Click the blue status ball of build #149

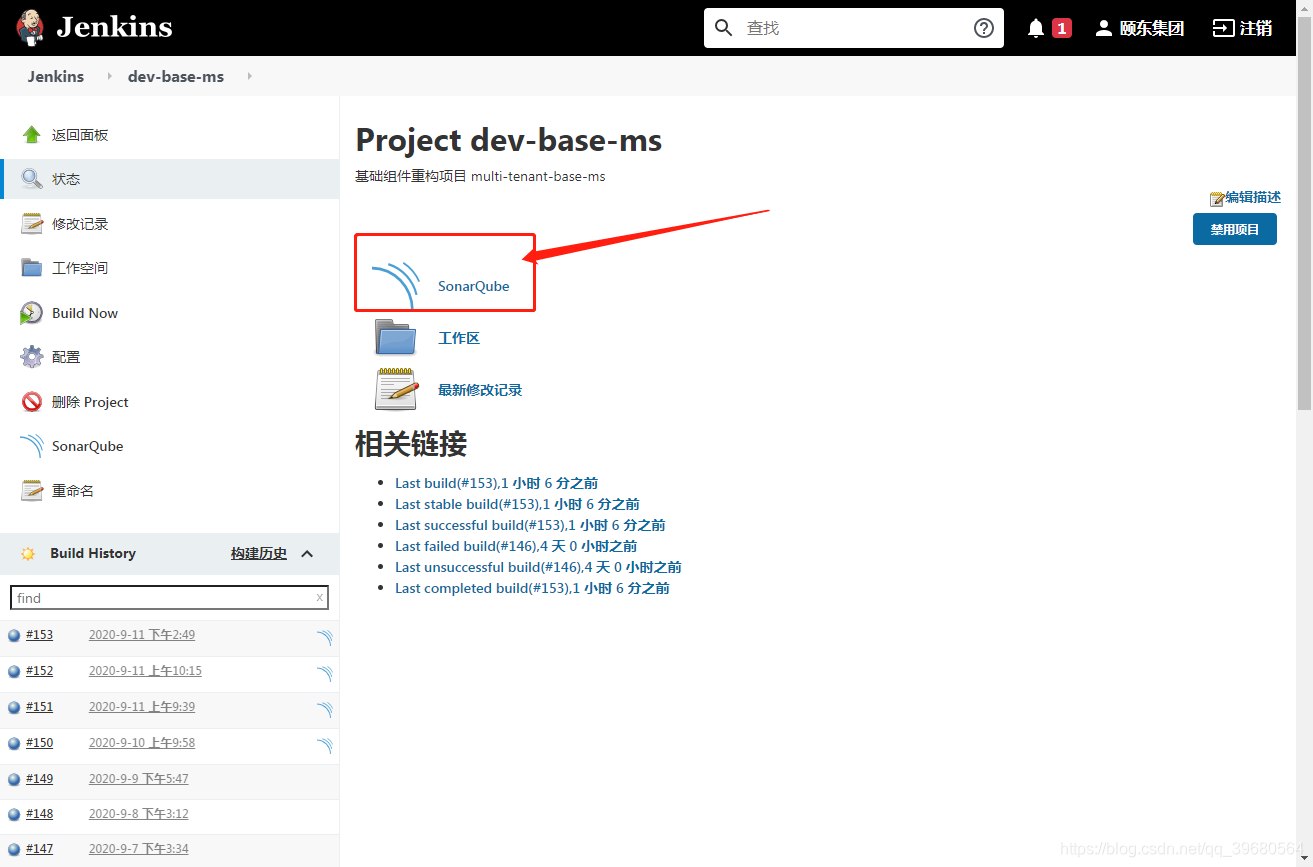[x=14, y=780]
